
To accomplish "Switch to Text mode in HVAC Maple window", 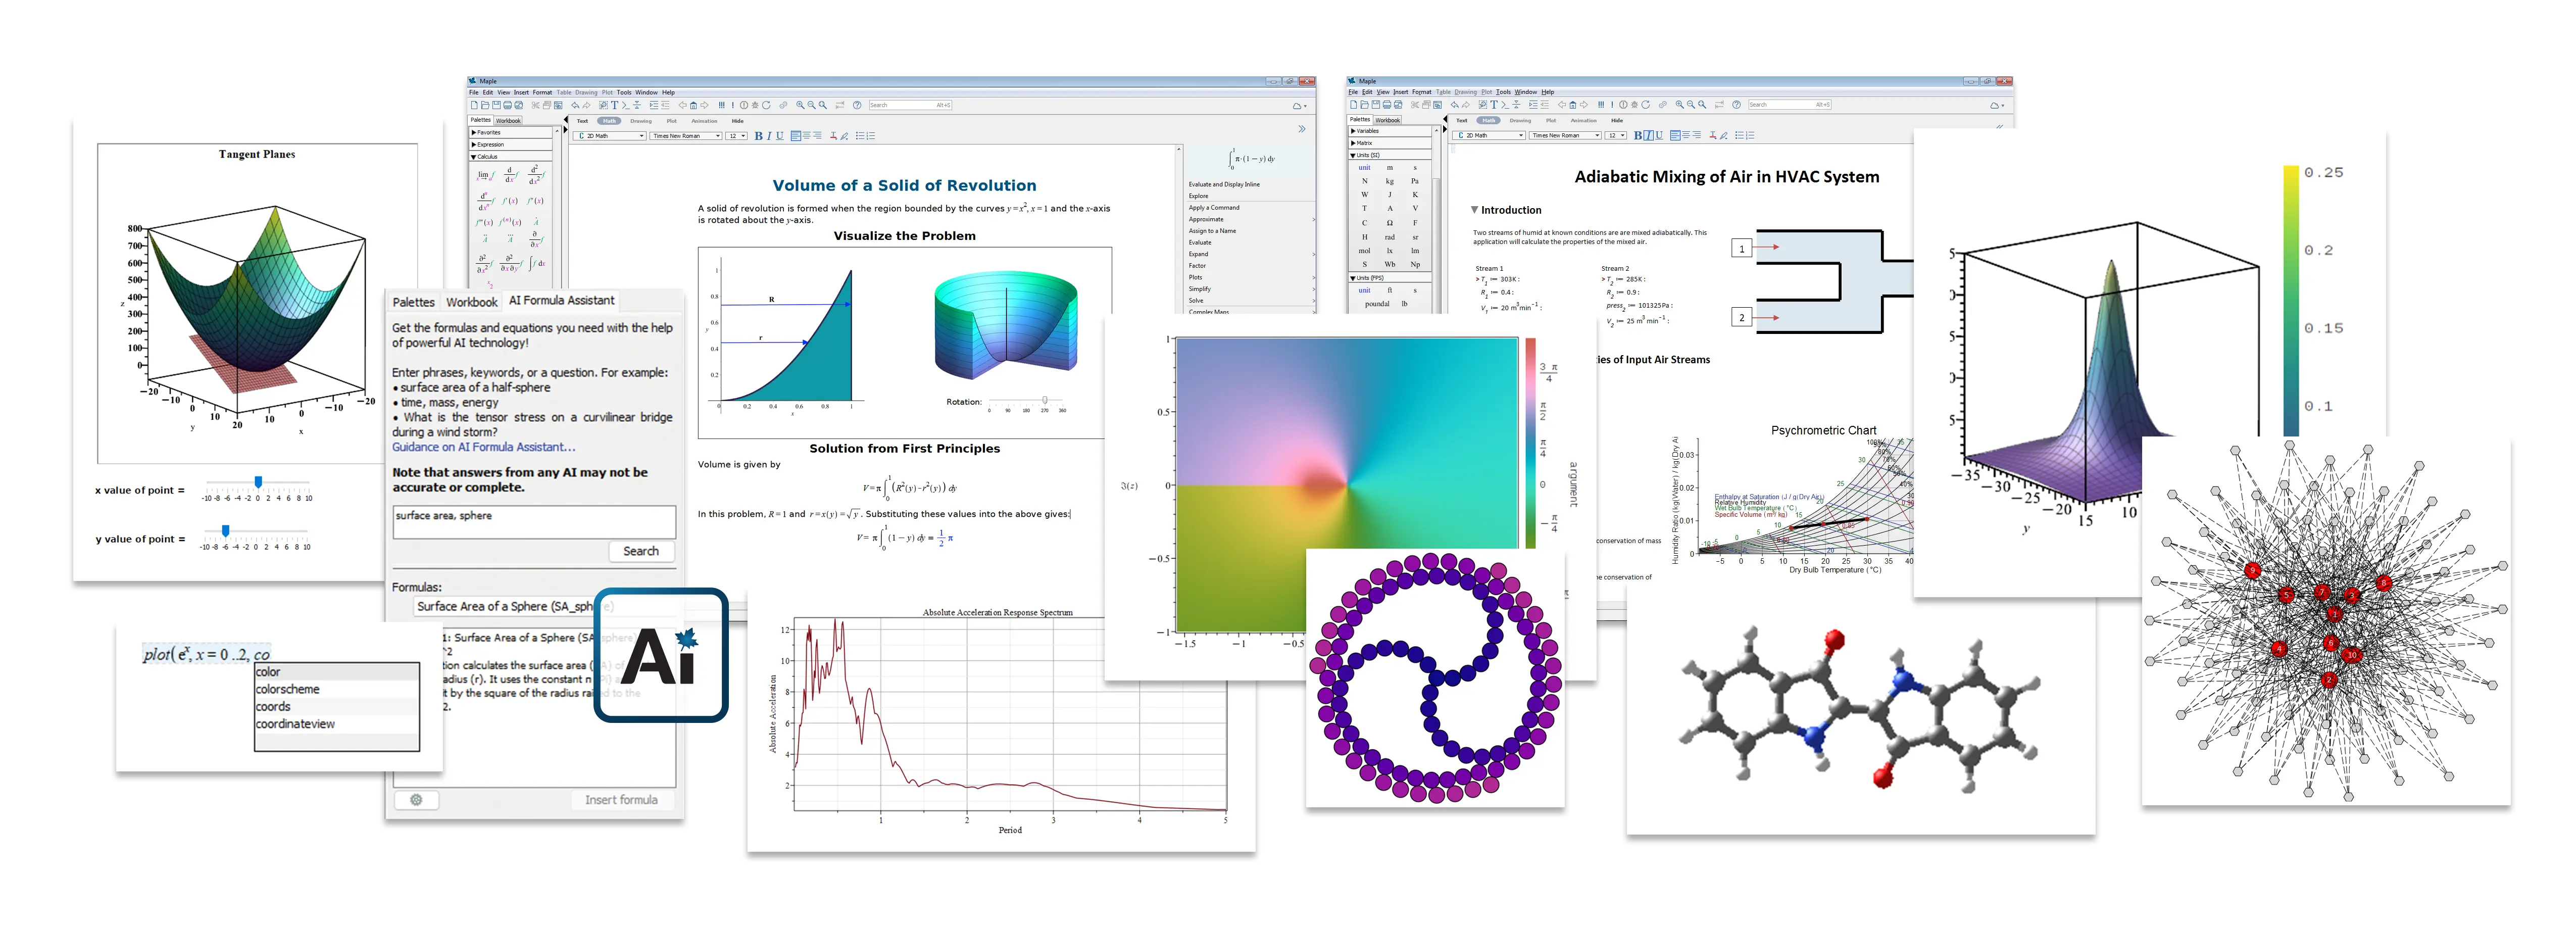I will 1462,120.
